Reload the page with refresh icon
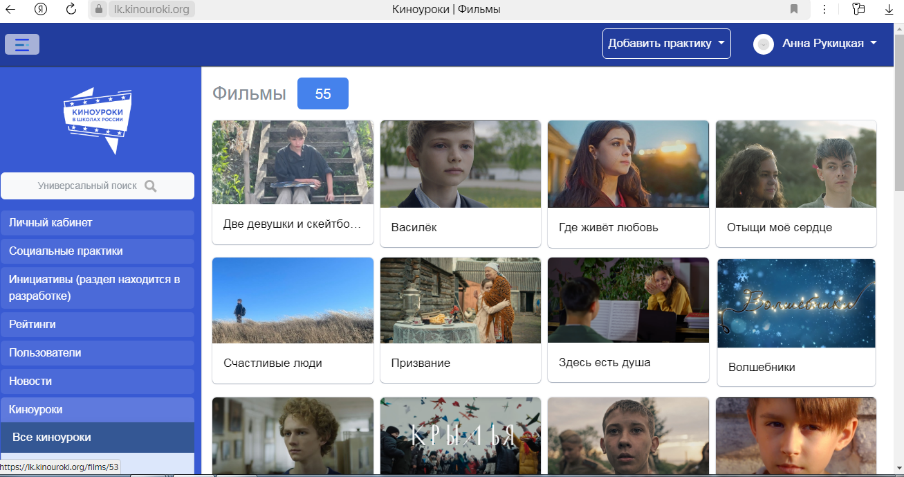 pyautogui.click(x=70, y=9)
